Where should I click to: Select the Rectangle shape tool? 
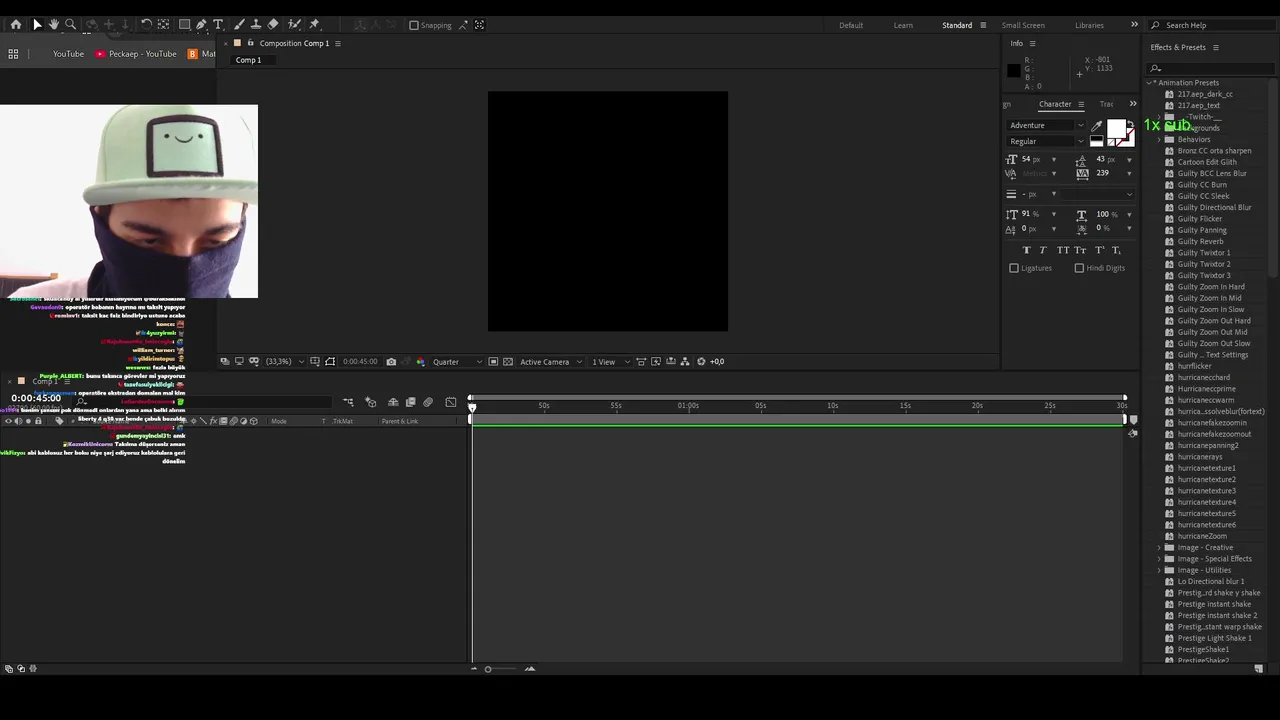(184, 24)
